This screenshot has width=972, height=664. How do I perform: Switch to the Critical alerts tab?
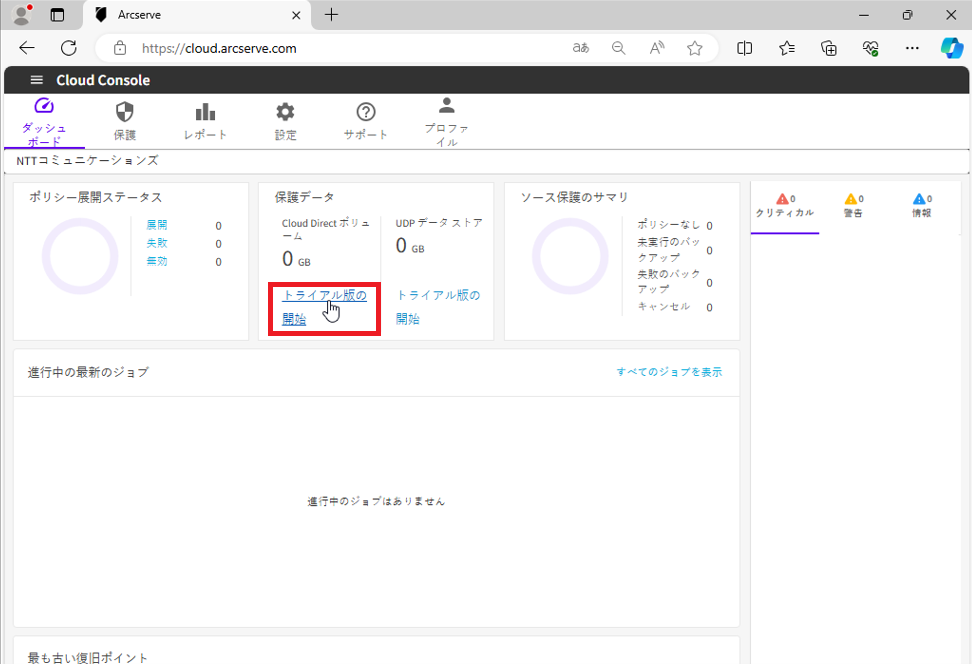tap(785, 206)
